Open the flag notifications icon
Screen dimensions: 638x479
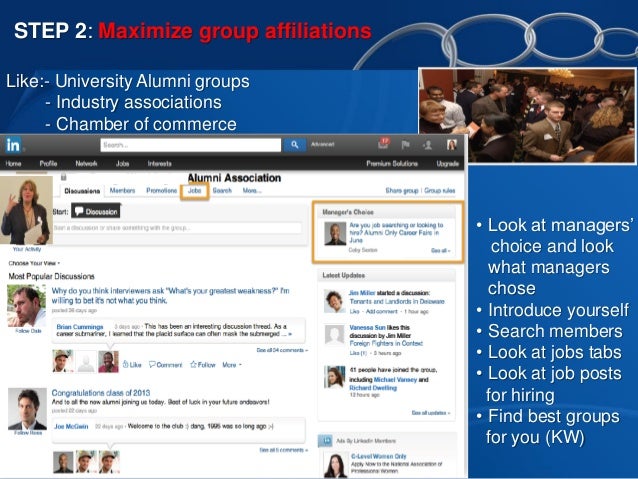point(405,144)
